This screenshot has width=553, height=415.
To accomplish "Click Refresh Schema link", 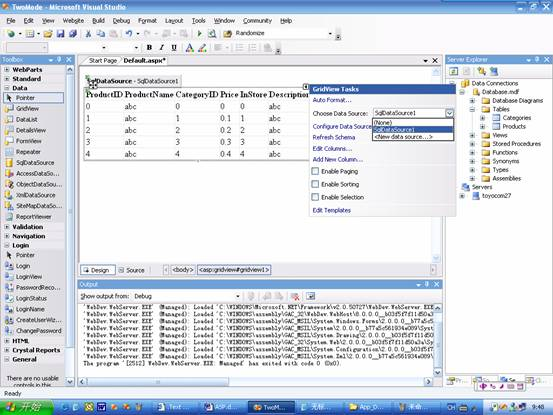I will (334, 137).
